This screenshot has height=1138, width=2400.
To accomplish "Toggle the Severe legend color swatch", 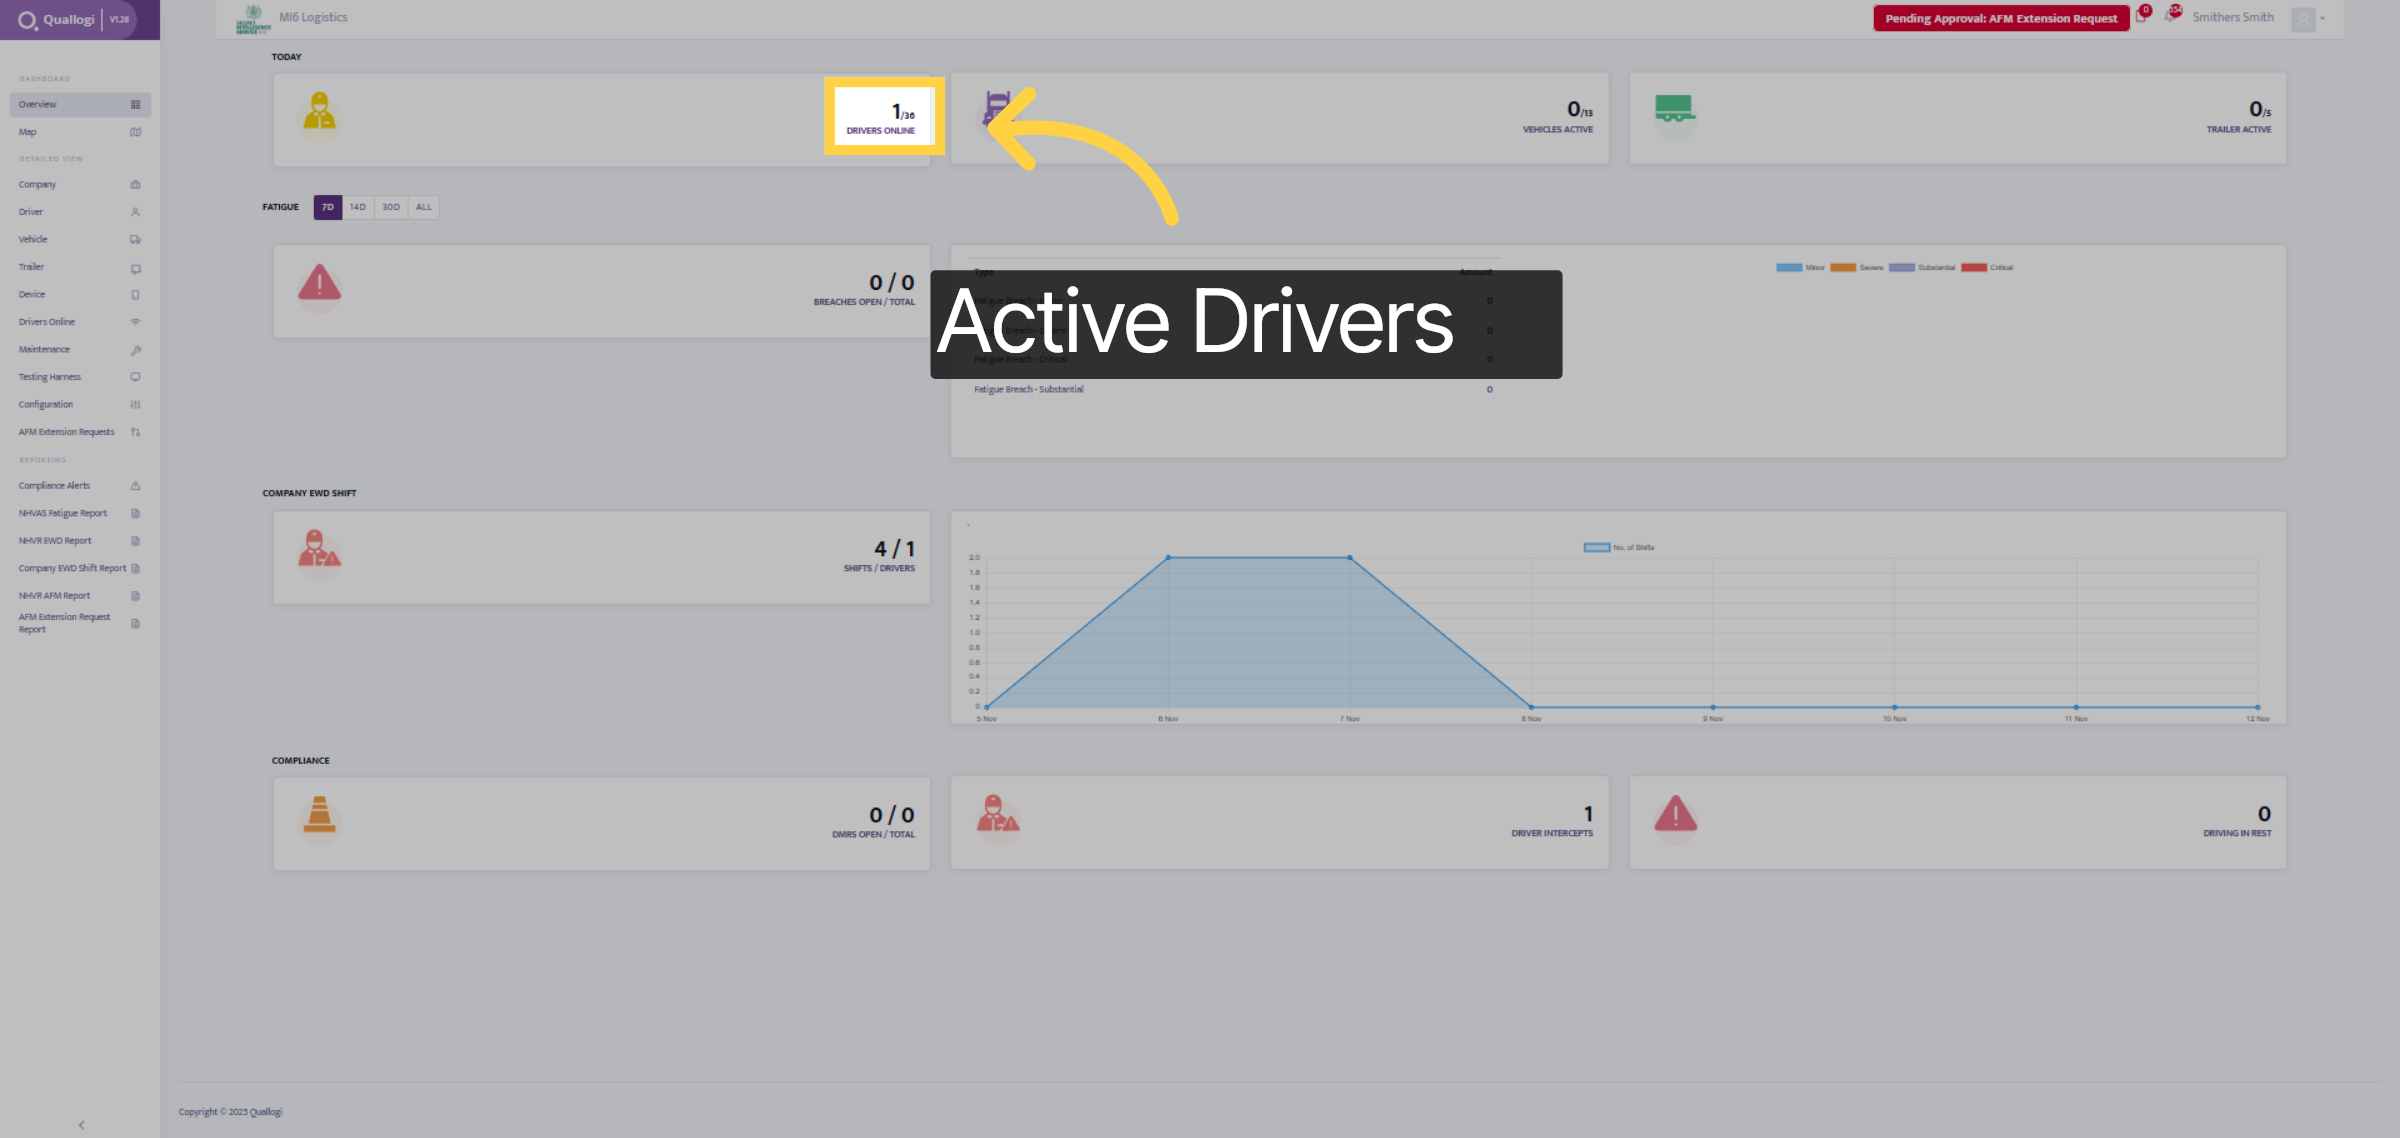I will (1843, 267).
